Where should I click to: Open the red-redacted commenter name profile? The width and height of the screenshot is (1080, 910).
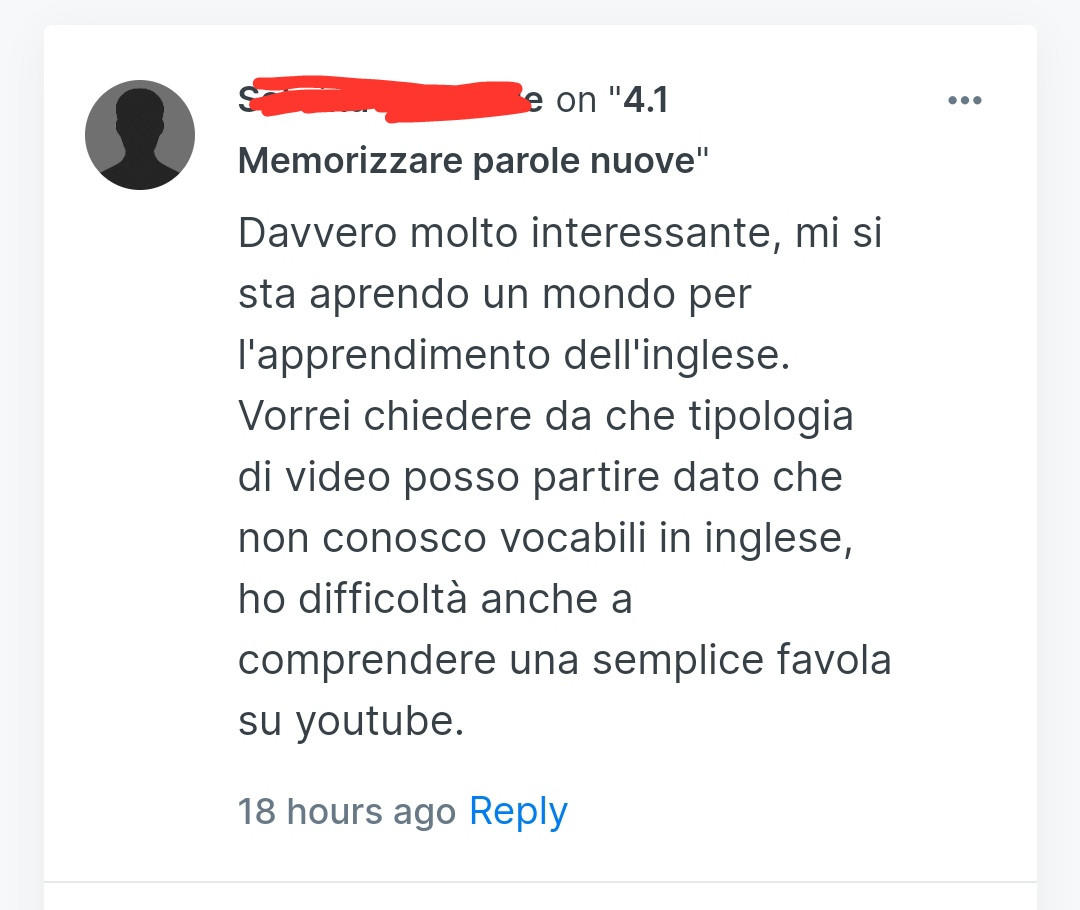[x=391, y=100]
